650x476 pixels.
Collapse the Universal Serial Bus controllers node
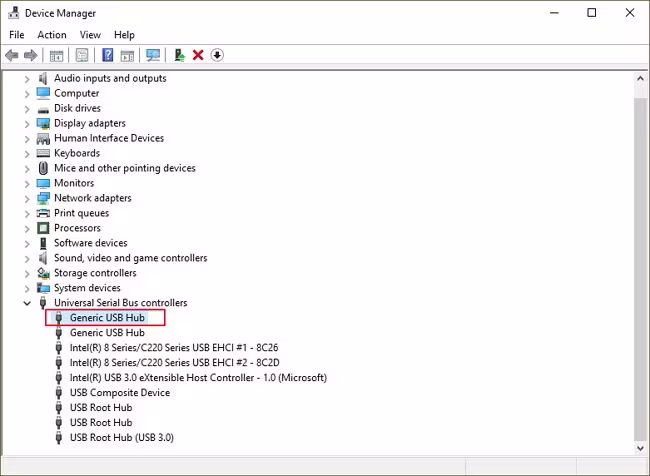click(27, 303)
